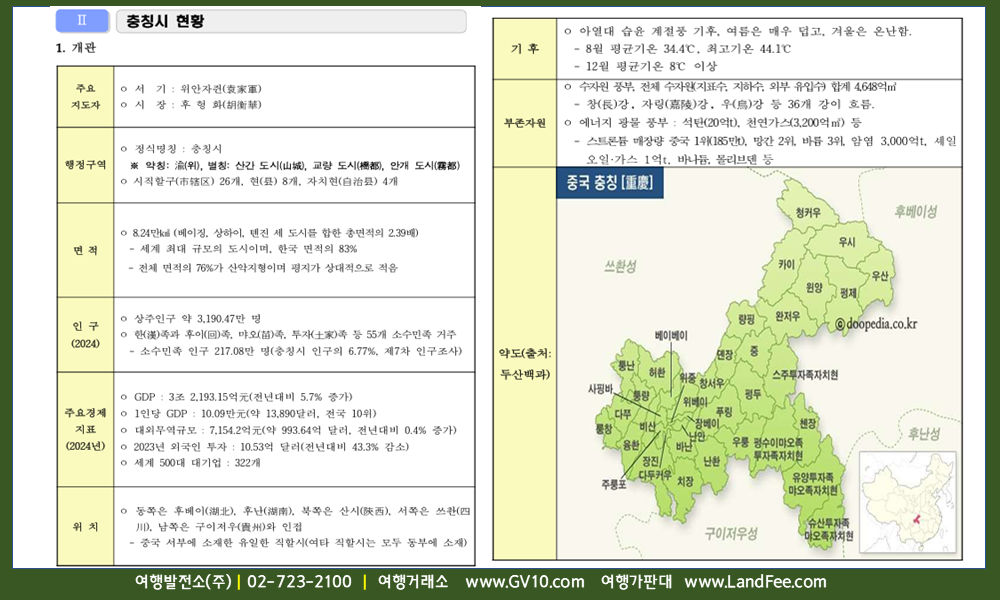The height and width of the screenshot is (600, 1000).
Task: Select the '행정구역' row header
Action: [83, 164]
